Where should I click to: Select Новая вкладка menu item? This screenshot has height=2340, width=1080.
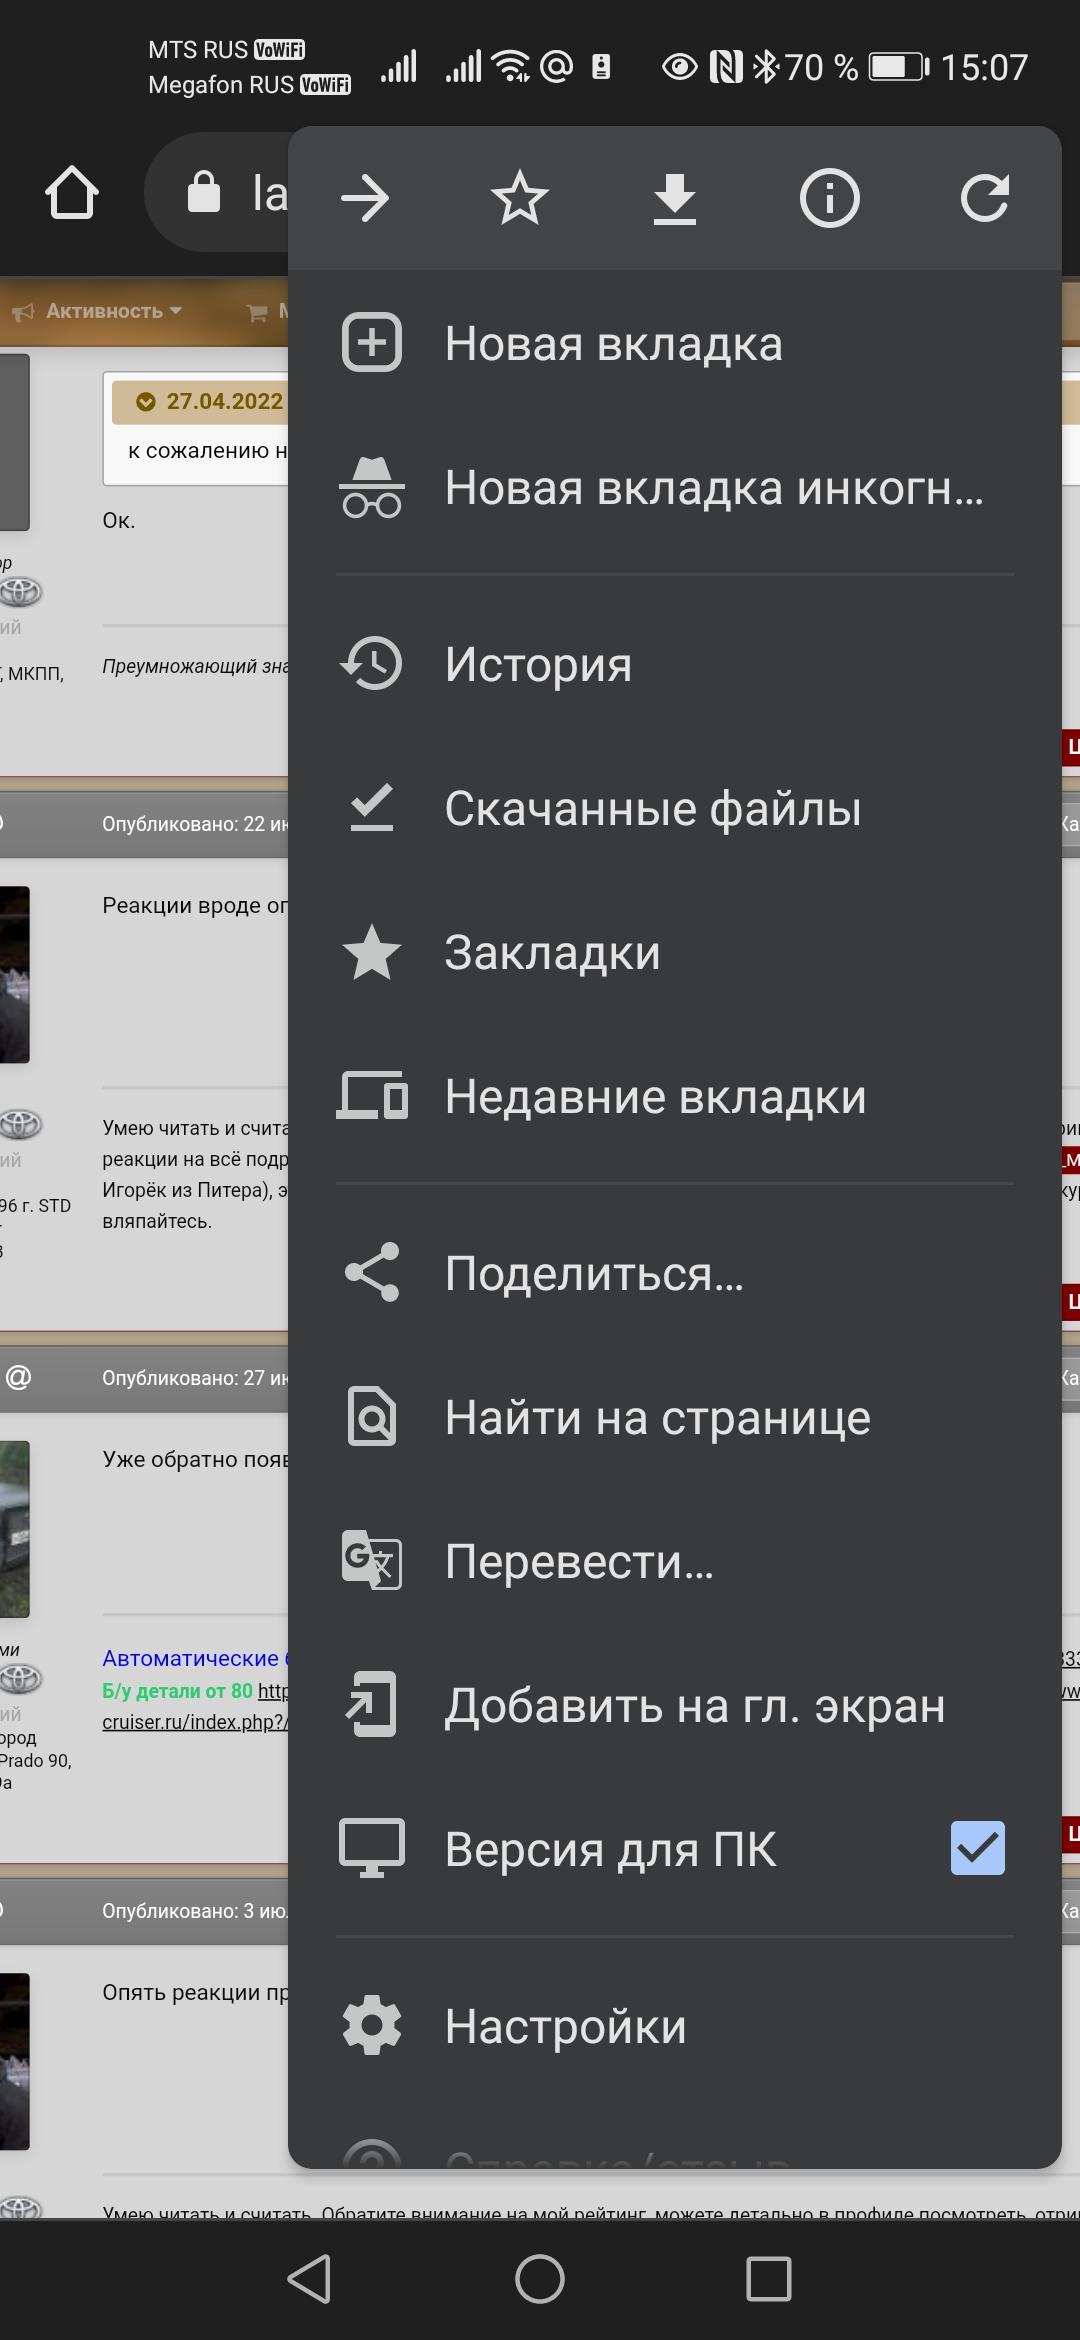click(x=675, y=343)
